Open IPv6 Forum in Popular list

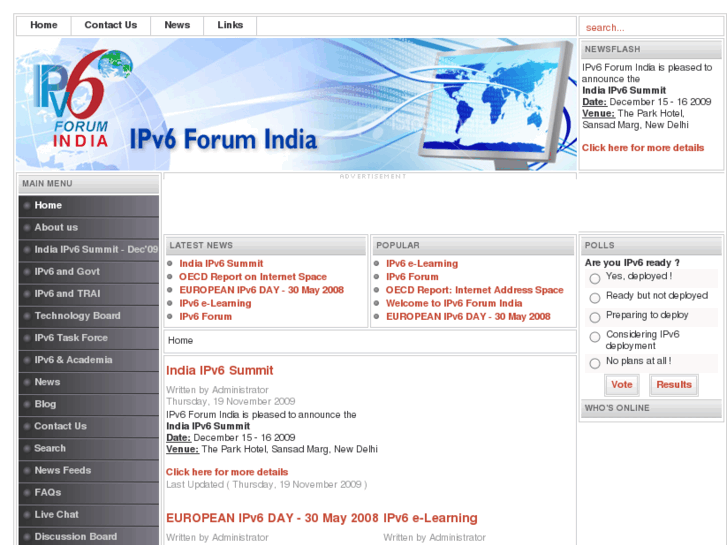[x=412, y=277]
